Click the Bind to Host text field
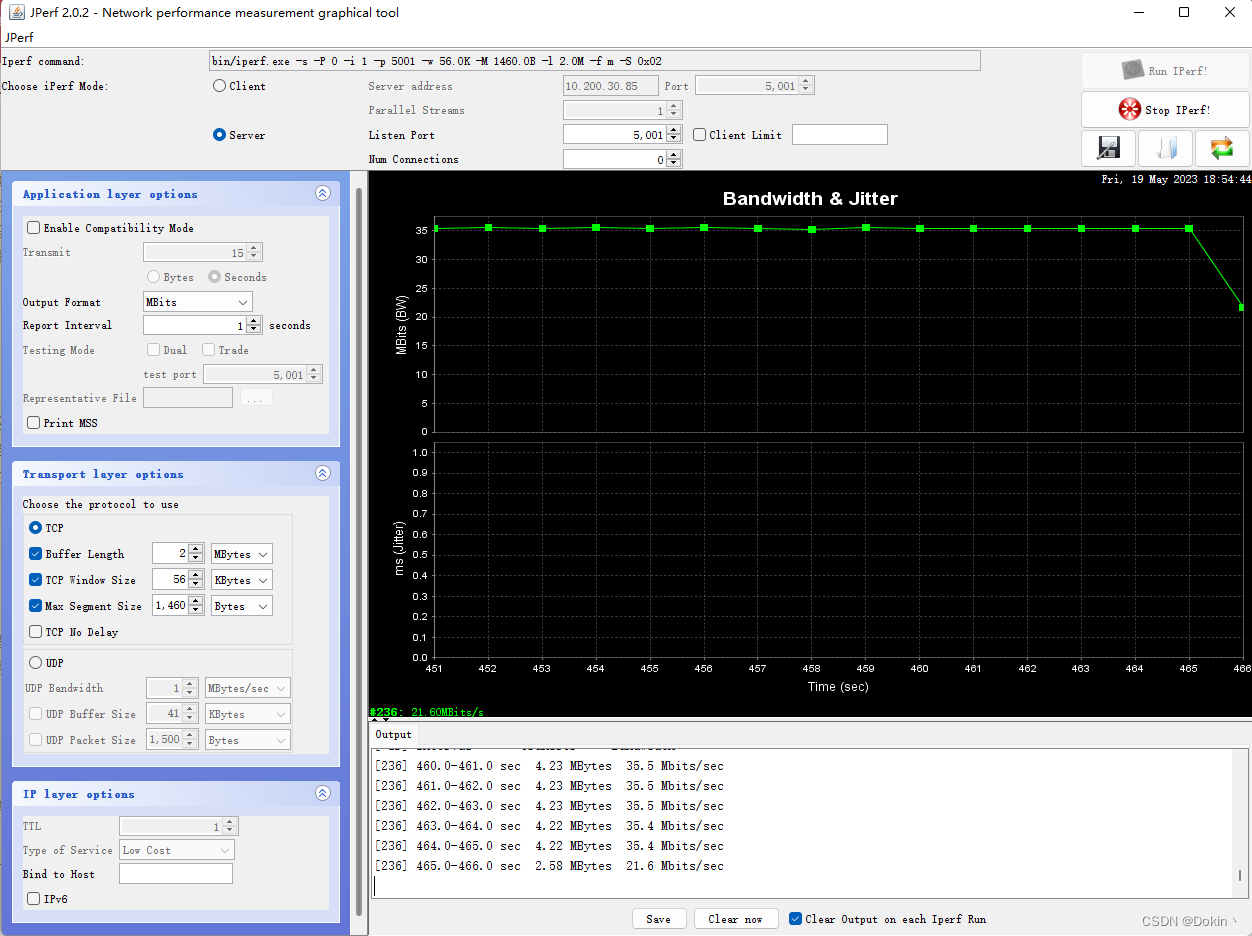Screen dimensions: 1252x936 (176, 874)
